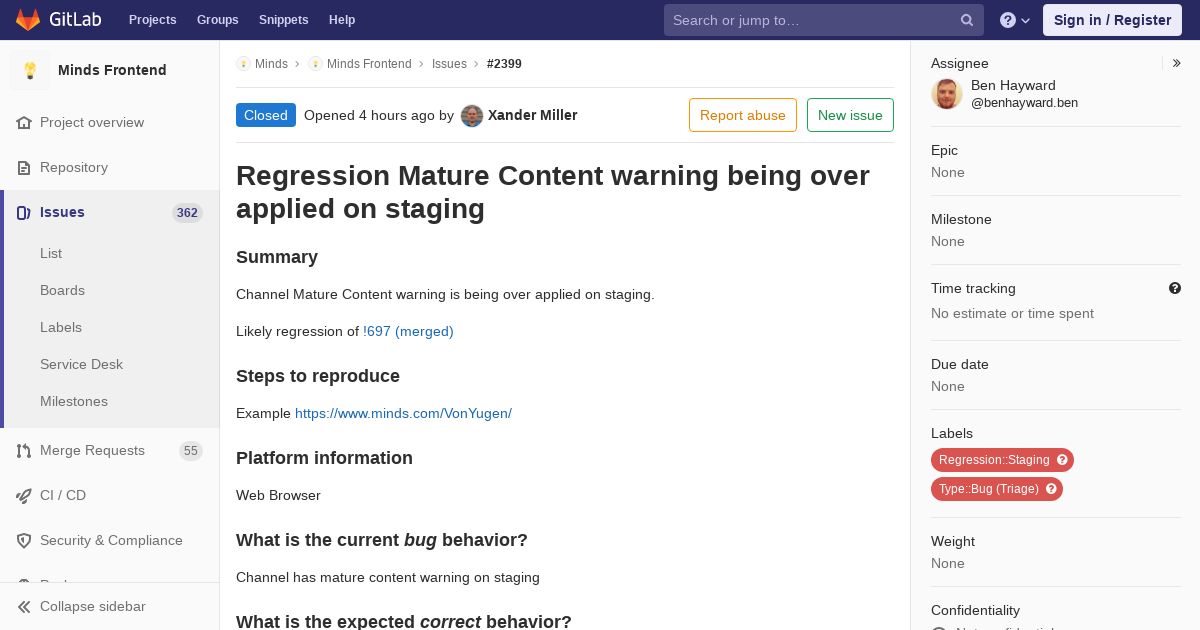Click the Xander Miller author link
Viewport: 1200px width, 630px height.
tap(532, 115)
